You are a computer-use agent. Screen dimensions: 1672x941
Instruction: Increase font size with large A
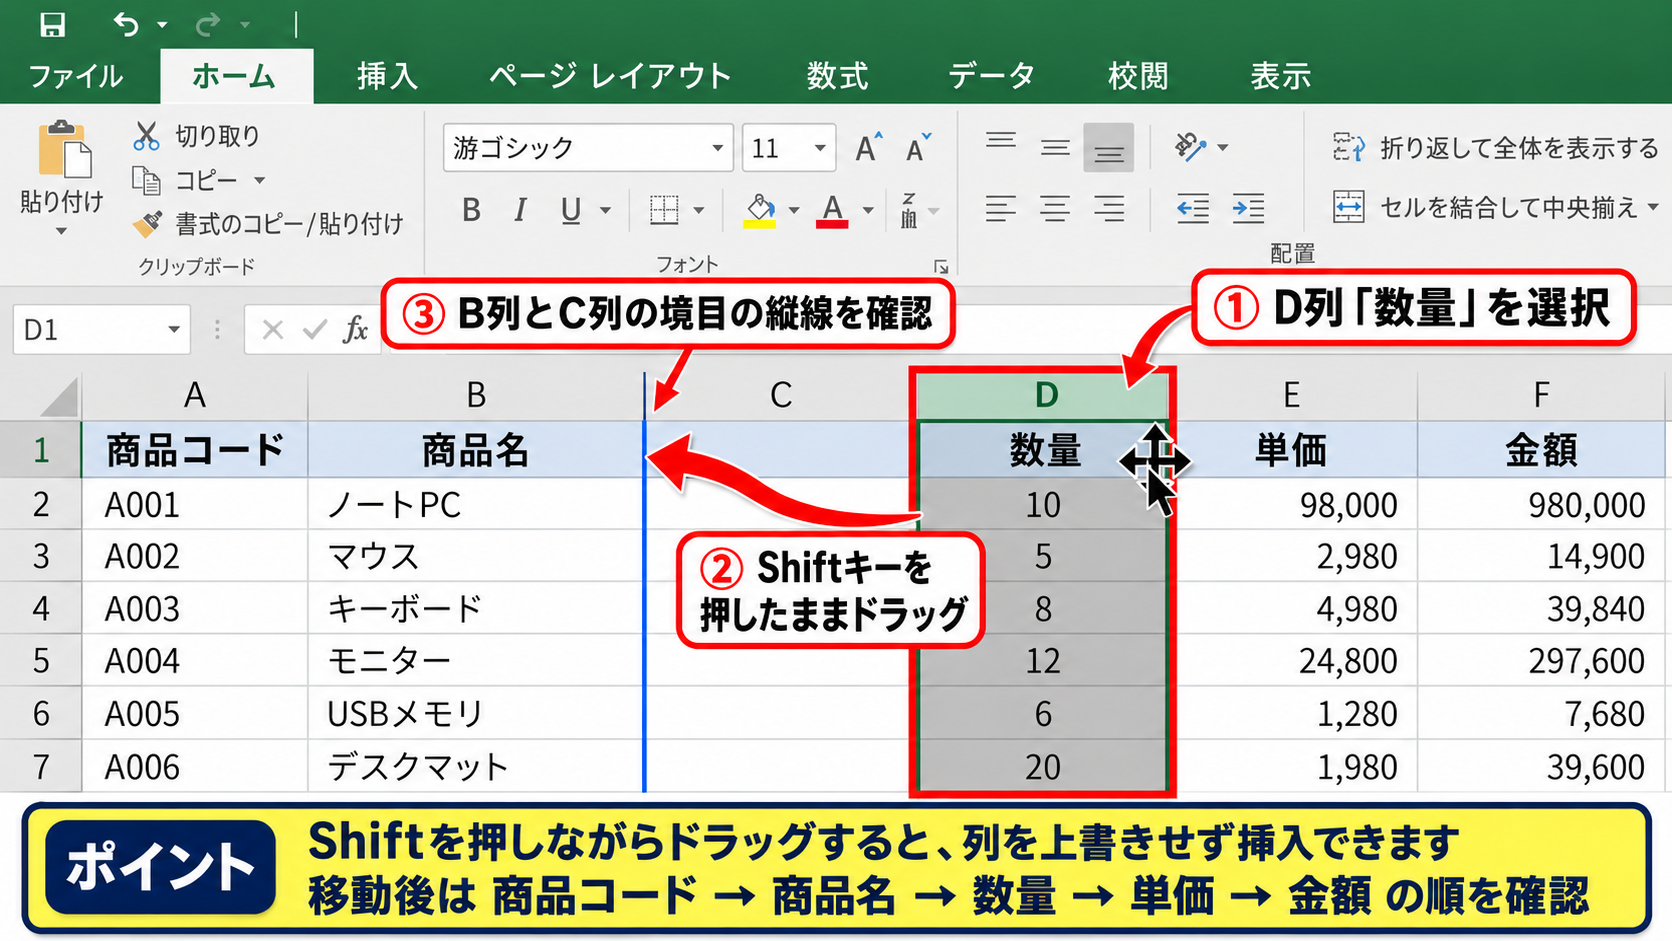pos(868,148)
